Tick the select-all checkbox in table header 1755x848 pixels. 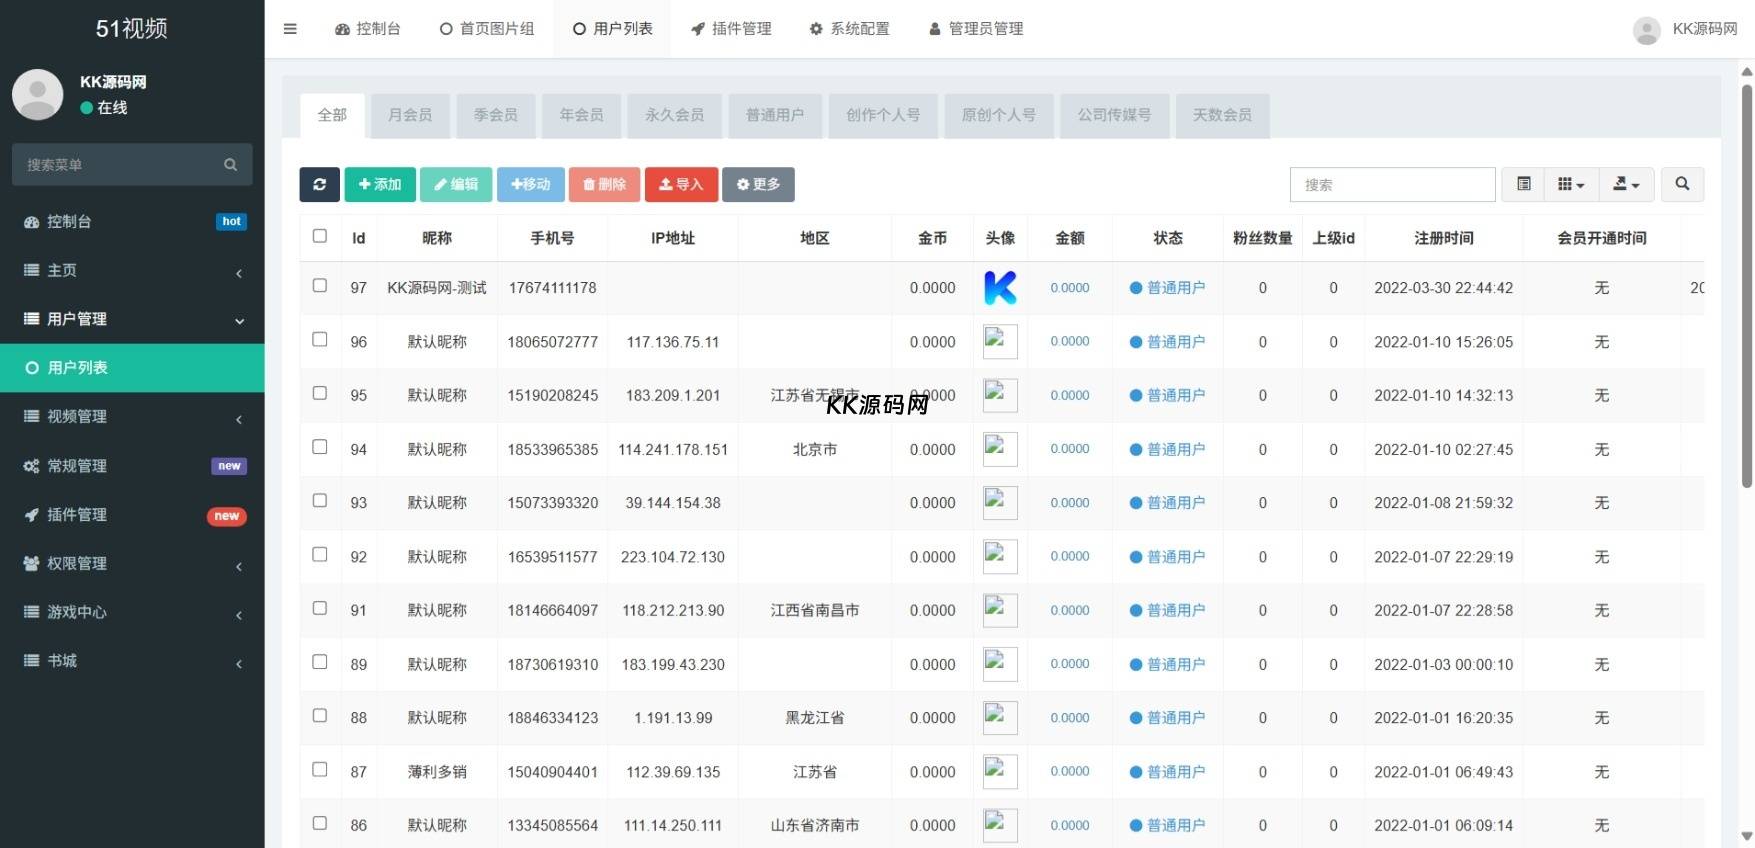(320, 237)
